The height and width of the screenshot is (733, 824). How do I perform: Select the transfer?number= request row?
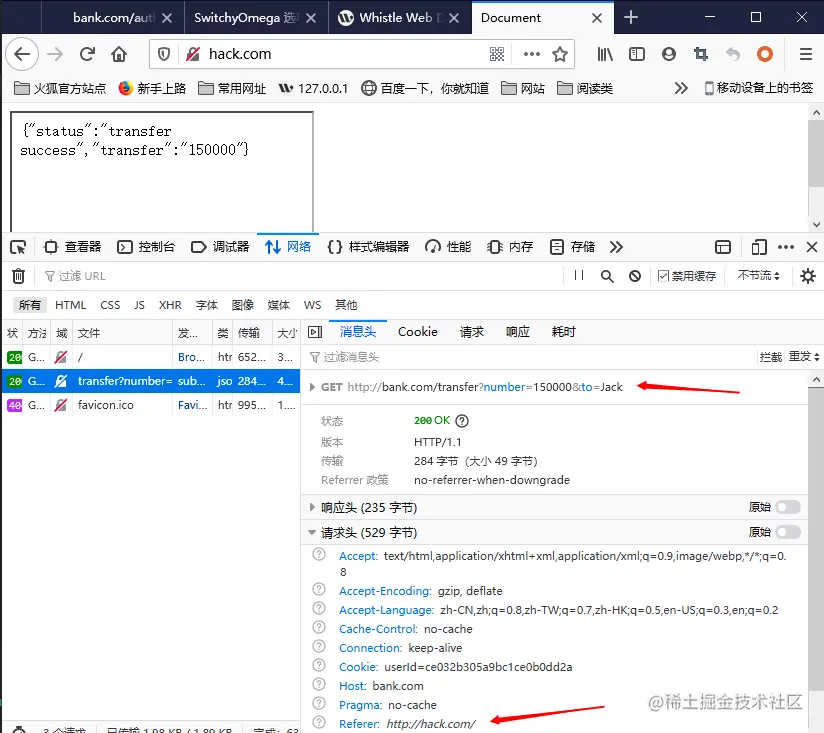[151, 381]
